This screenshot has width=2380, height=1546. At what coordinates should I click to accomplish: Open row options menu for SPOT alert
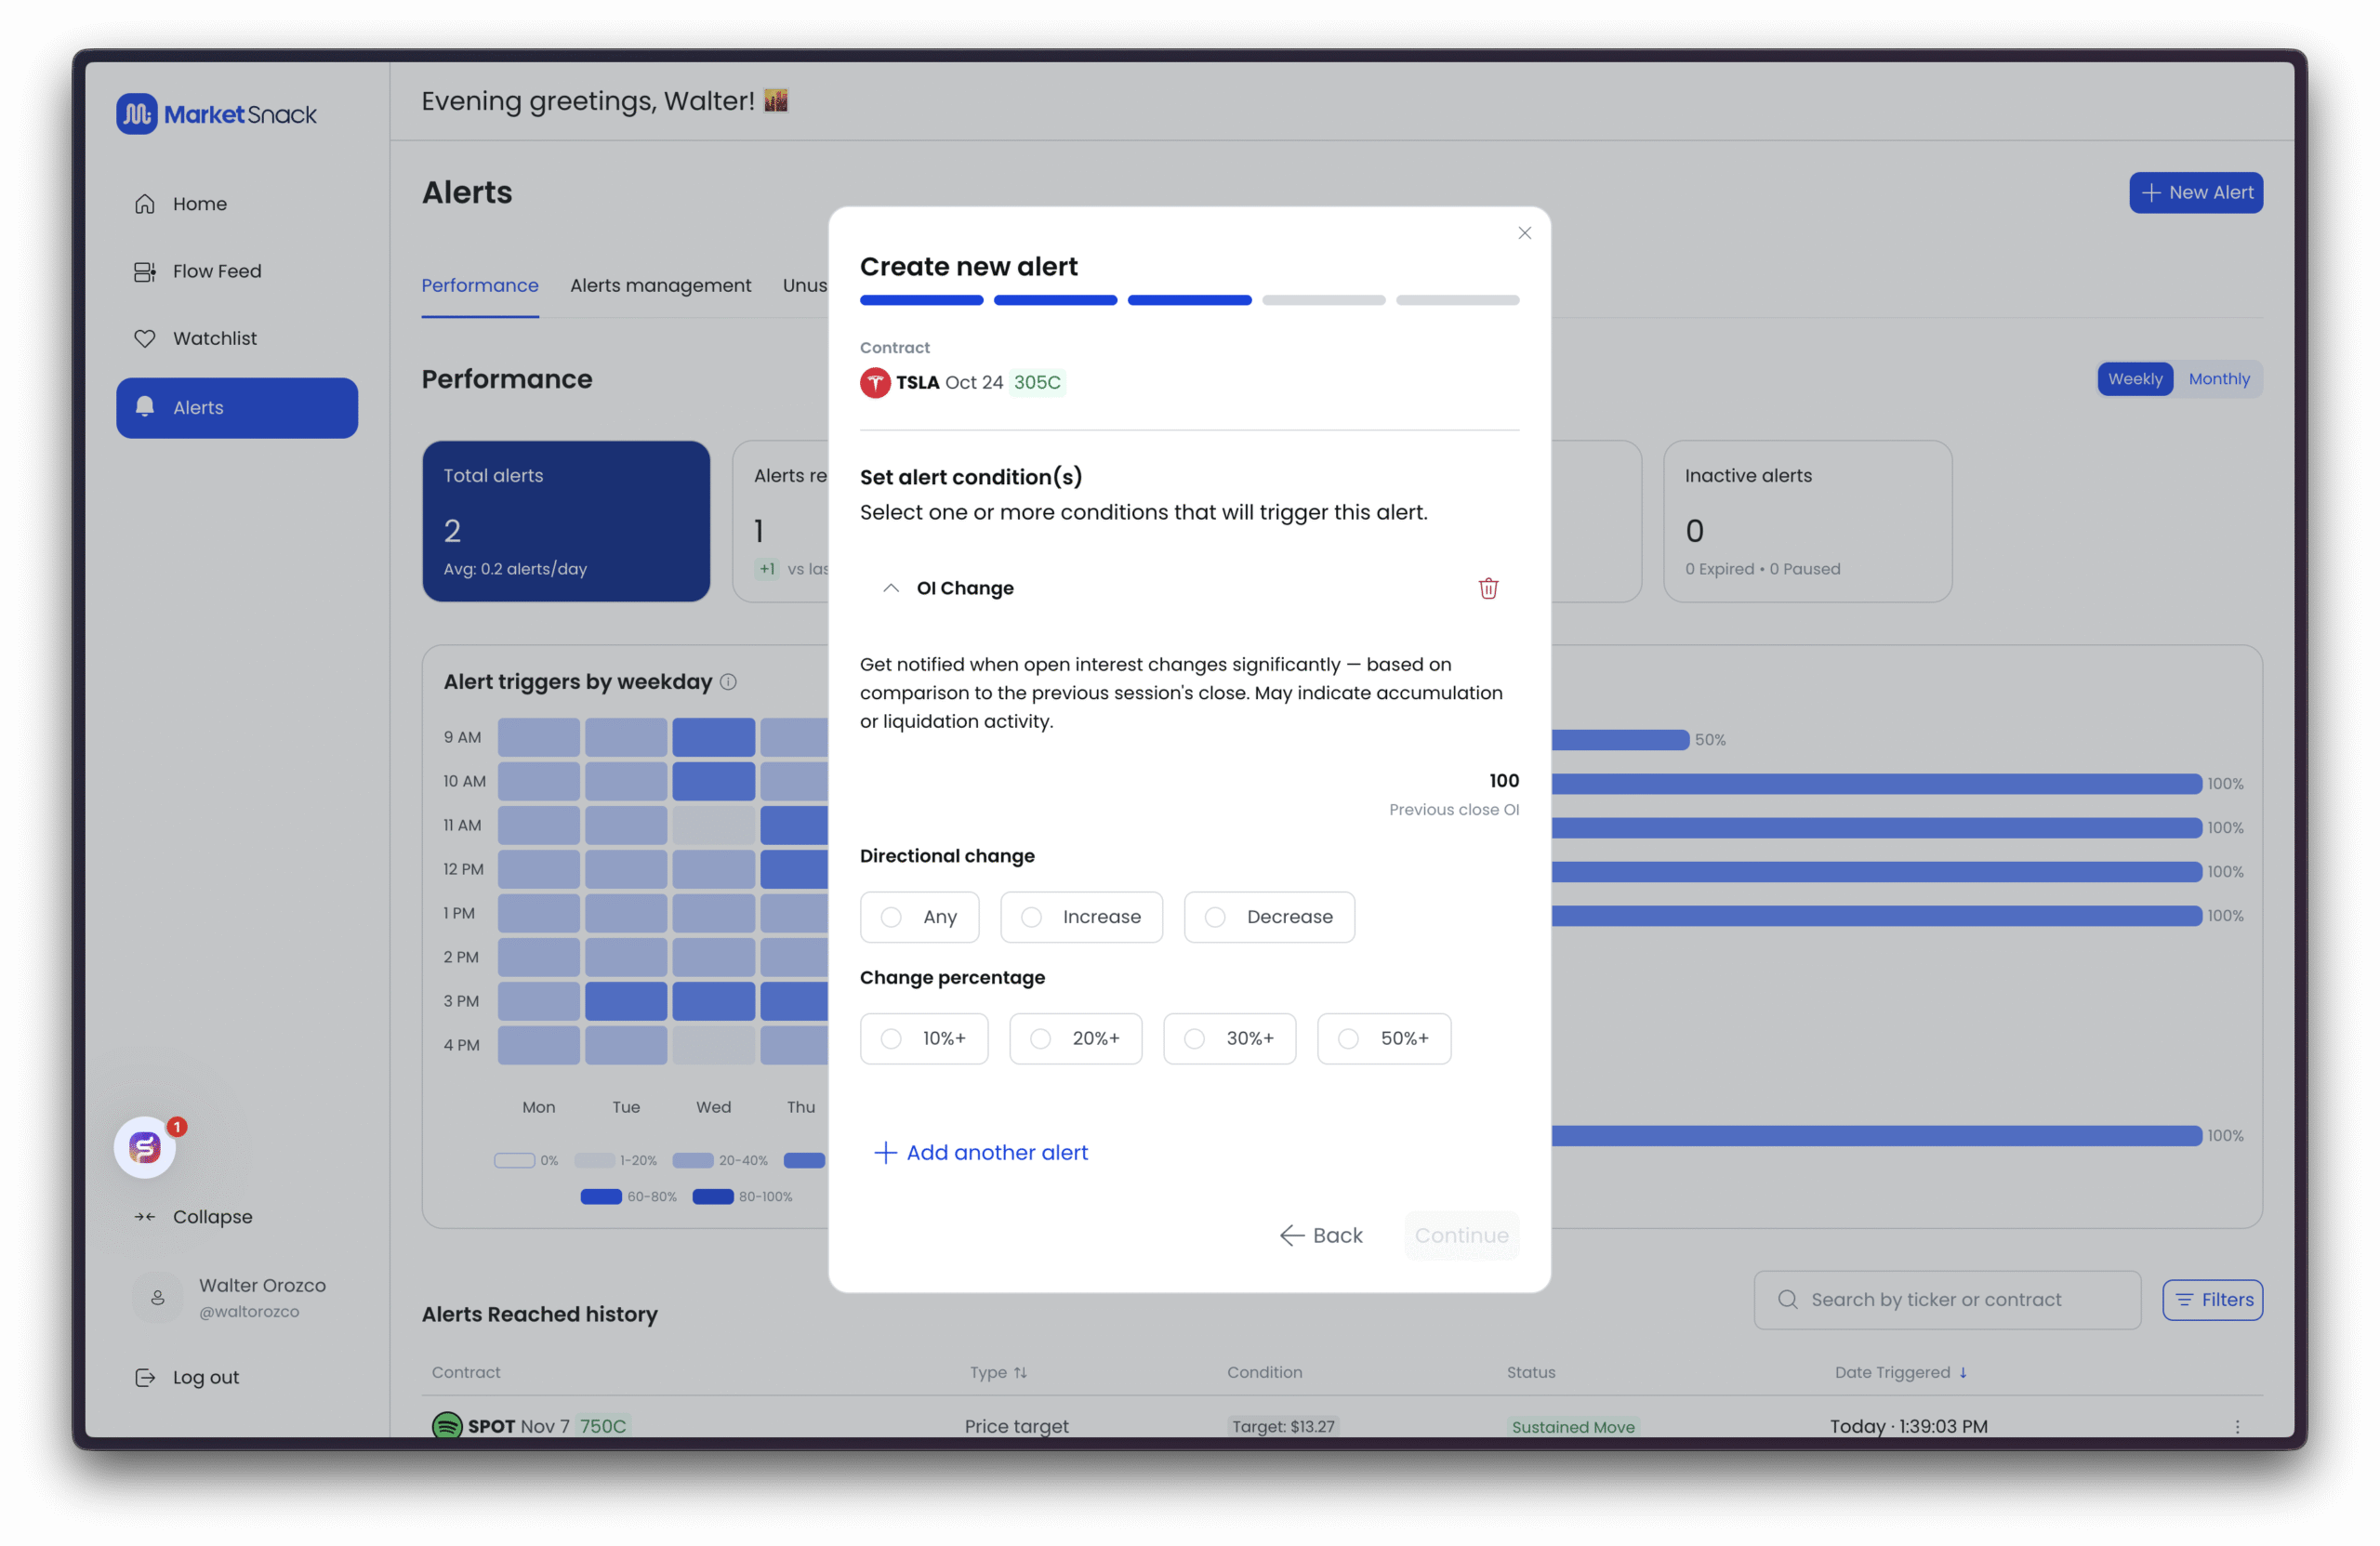coord(2237,1427)
